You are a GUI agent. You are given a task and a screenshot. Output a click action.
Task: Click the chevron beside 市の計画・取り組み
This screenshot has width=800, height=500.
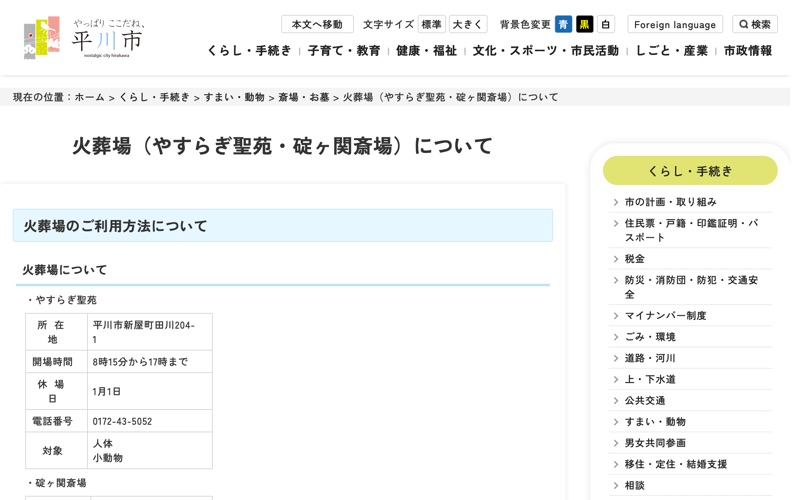[616, 202]
